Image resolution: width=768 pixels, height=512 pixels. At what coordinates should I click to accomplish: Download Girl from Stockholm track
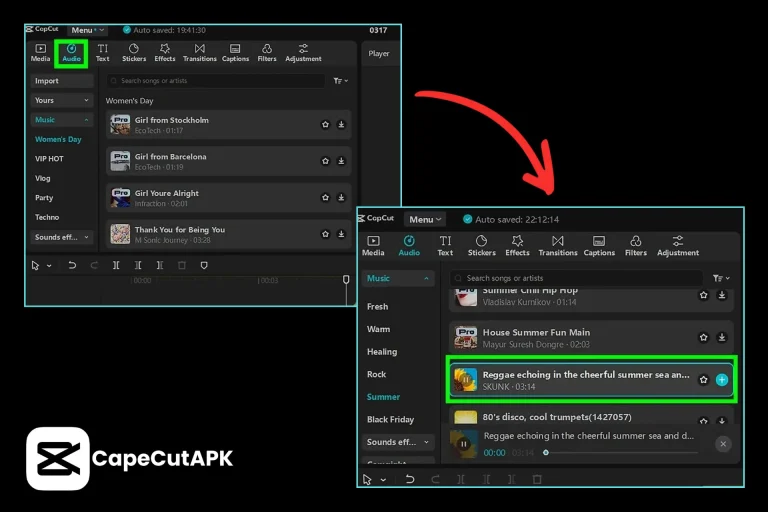point(341,124)
